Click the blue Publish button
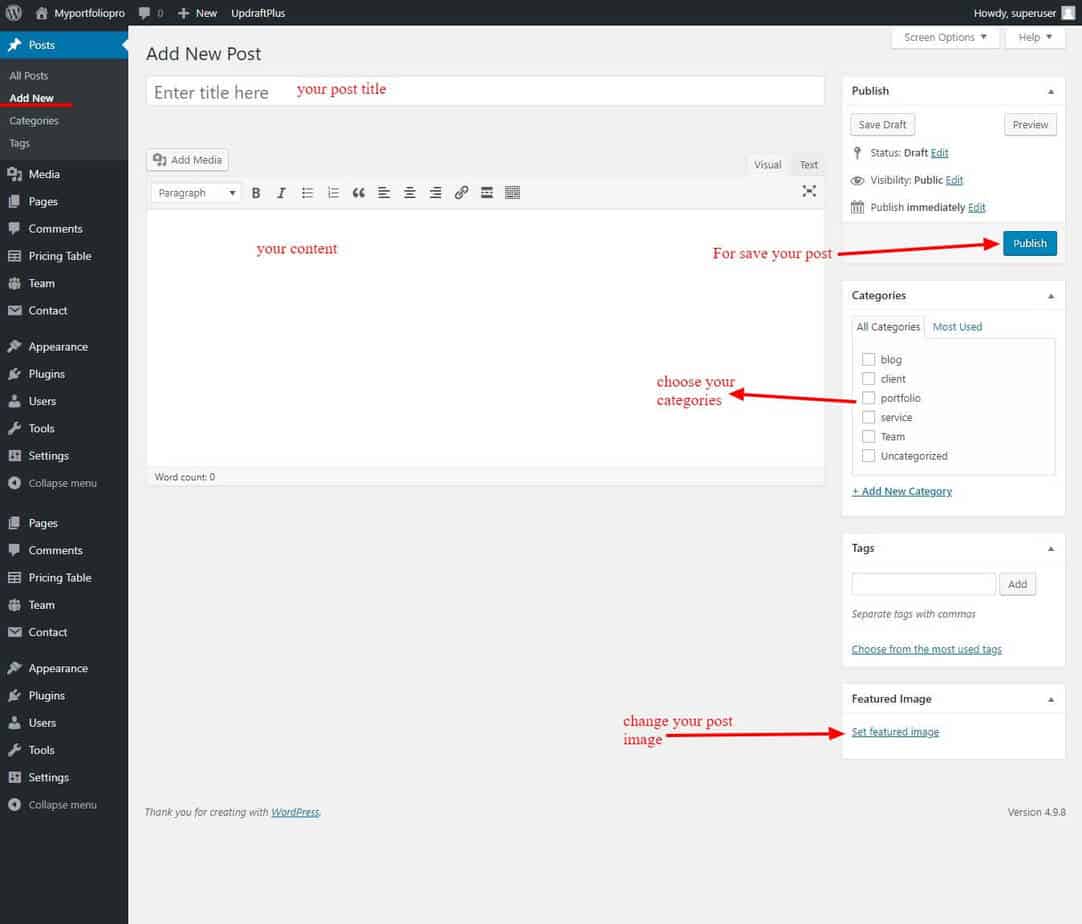The image size is (1082, 924). pyautogui.click(x=1030, y=244)
